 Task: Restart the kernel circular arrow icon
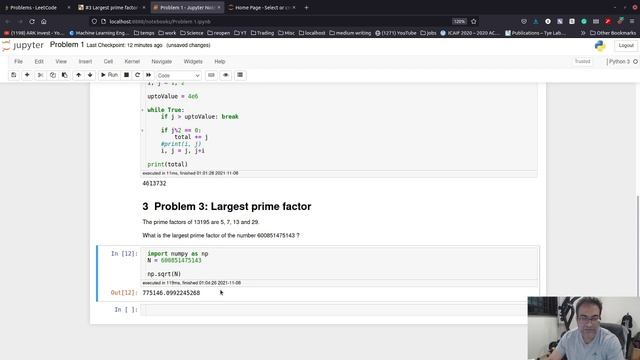(x=138, y=75)
